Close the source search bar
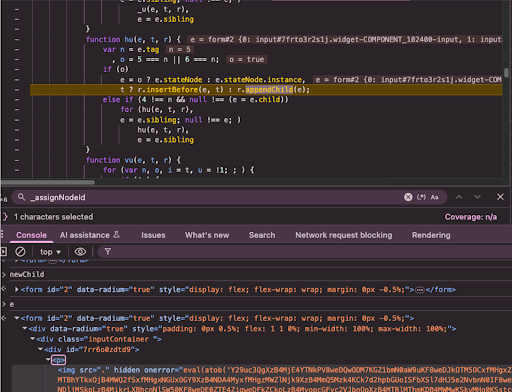This screenshot has width=512, height=392. 500,197
